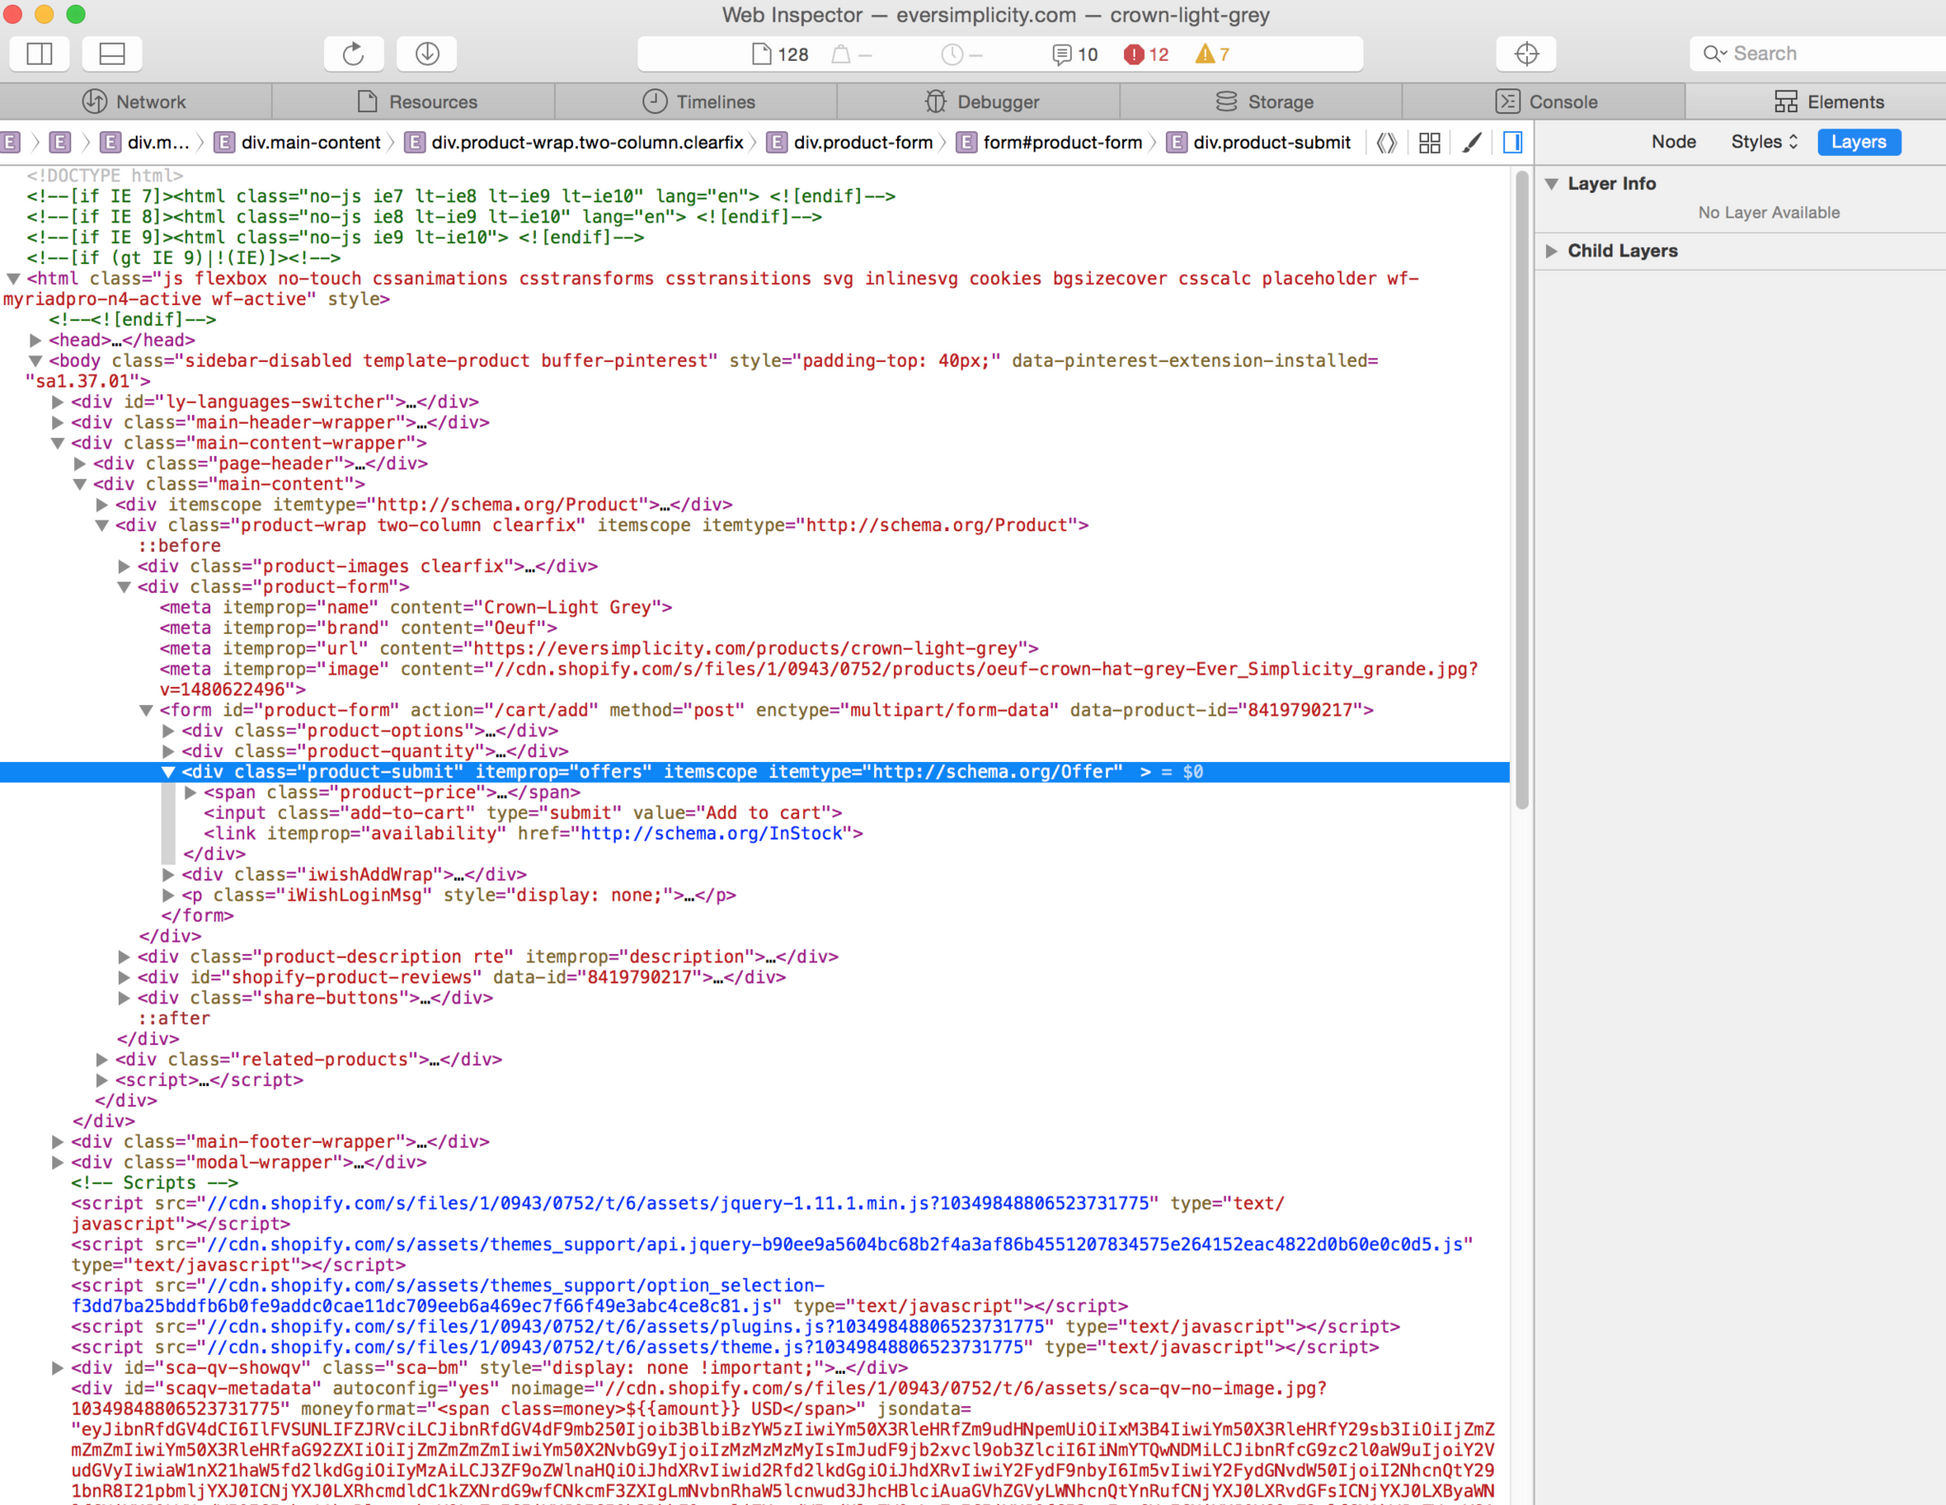Click the console log messages count icon
This screenshot has height=1505, width=1946.
1075,54
